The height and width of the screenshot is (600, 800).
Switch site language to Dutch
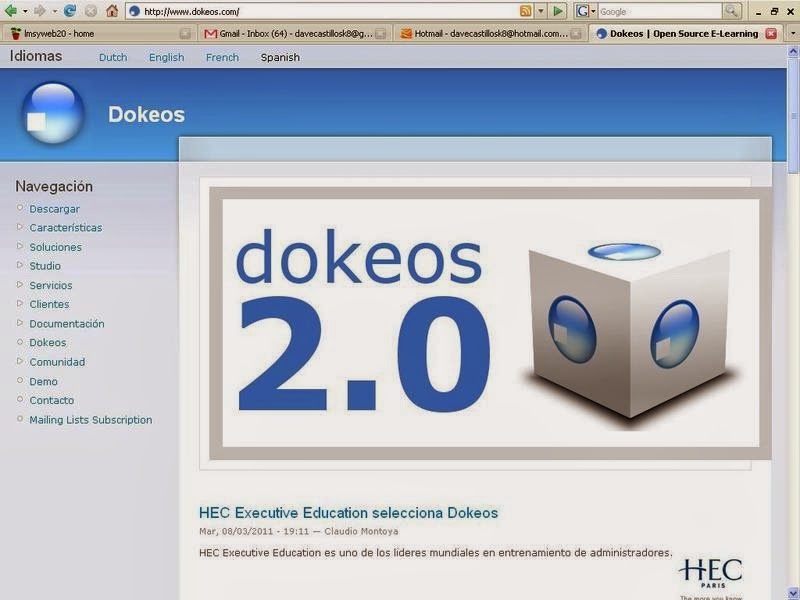[113, 58]
